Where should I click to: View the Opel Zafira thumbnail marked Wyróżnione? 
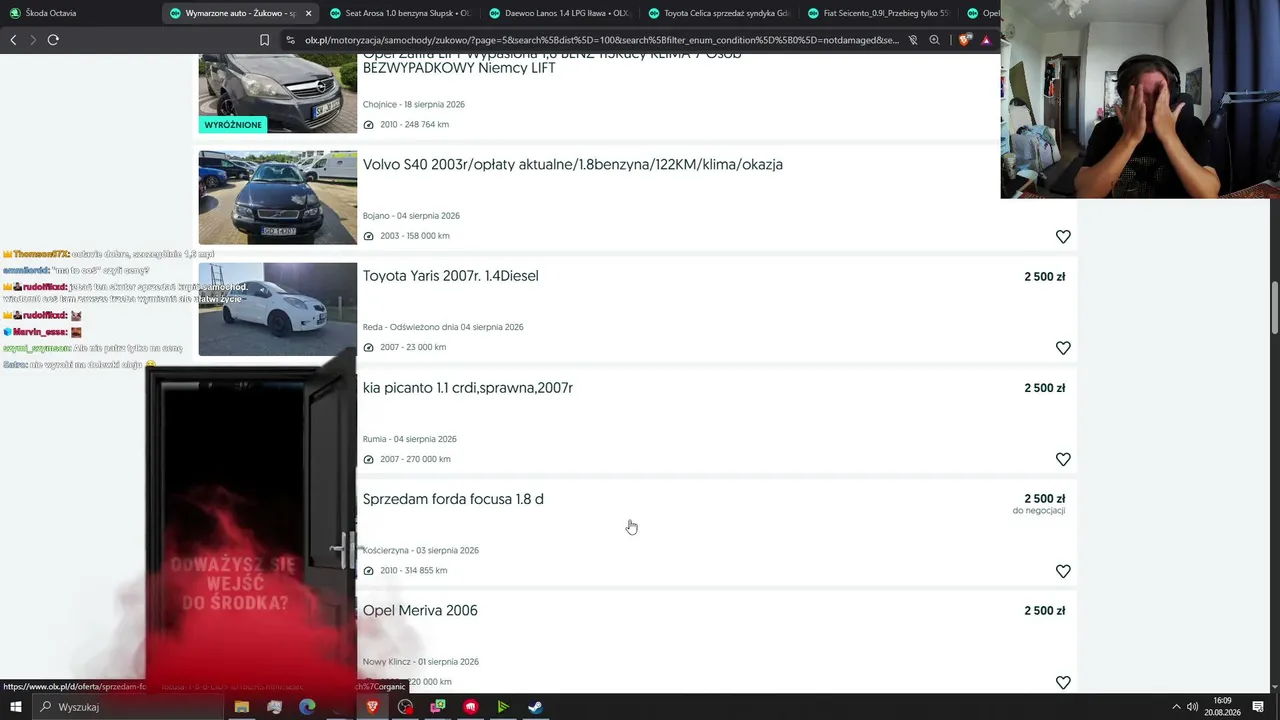pyautogui.click(x=277, y=92)
